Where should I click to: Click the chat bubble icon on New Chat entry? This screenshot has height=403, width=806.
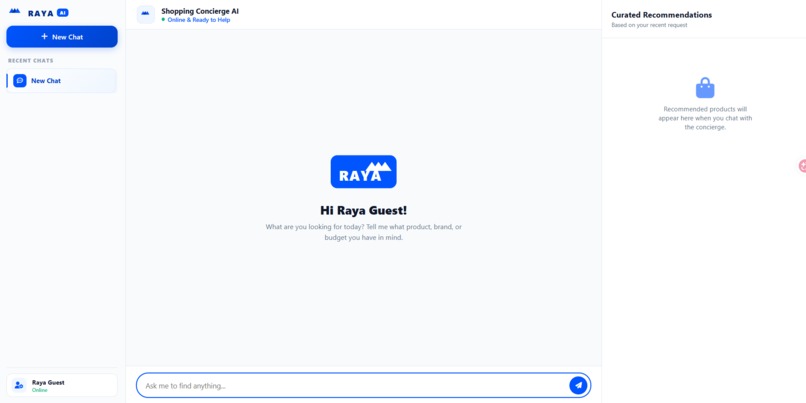click(20, 81)
